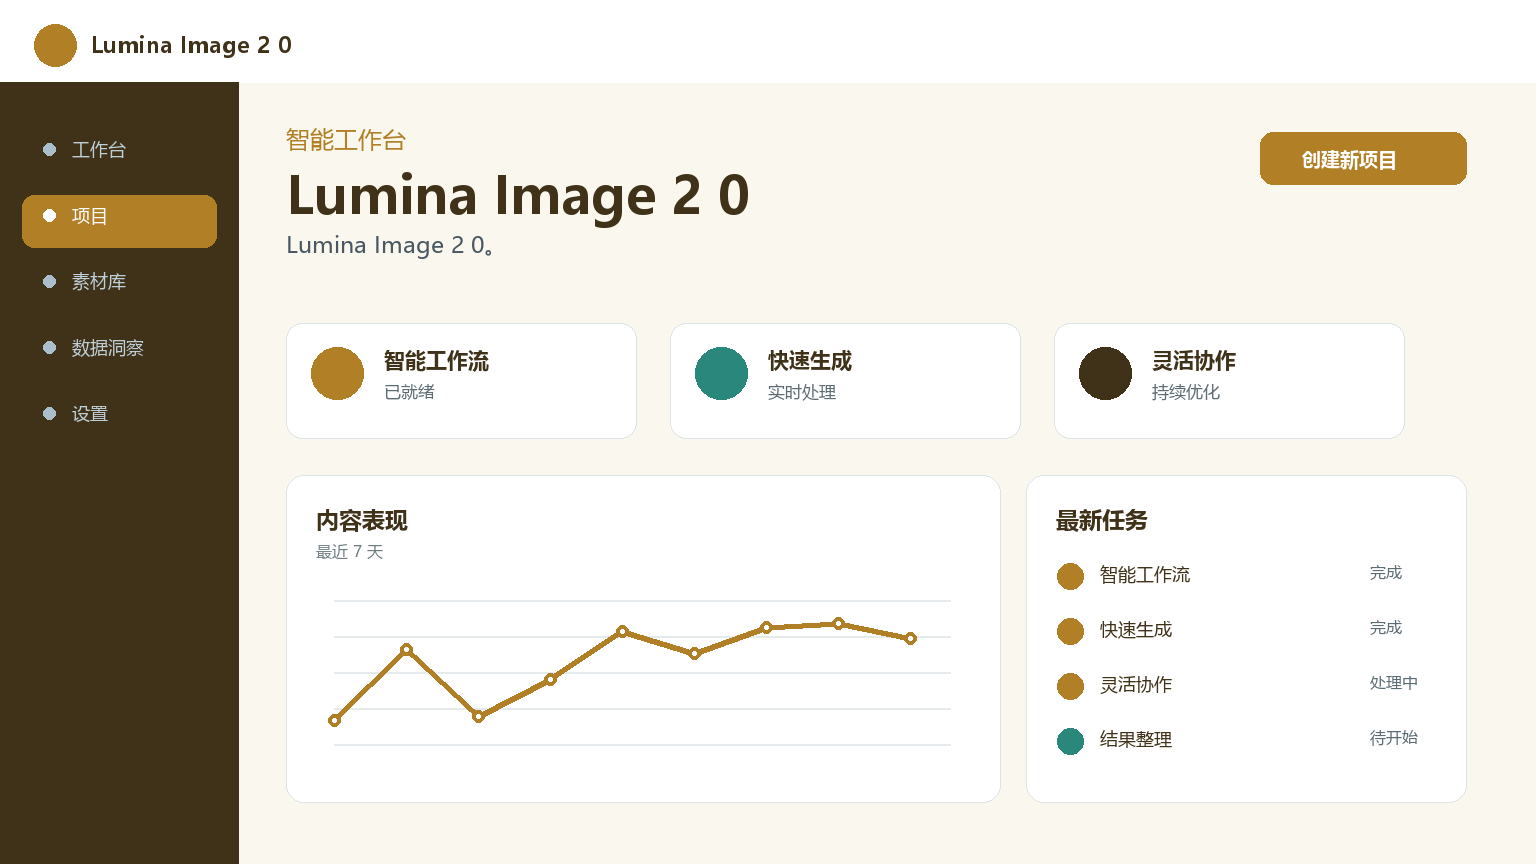
Task: Click the dark brown 灵活协作 card icon
Action: pyautogui.click(x=1105, y=373)
